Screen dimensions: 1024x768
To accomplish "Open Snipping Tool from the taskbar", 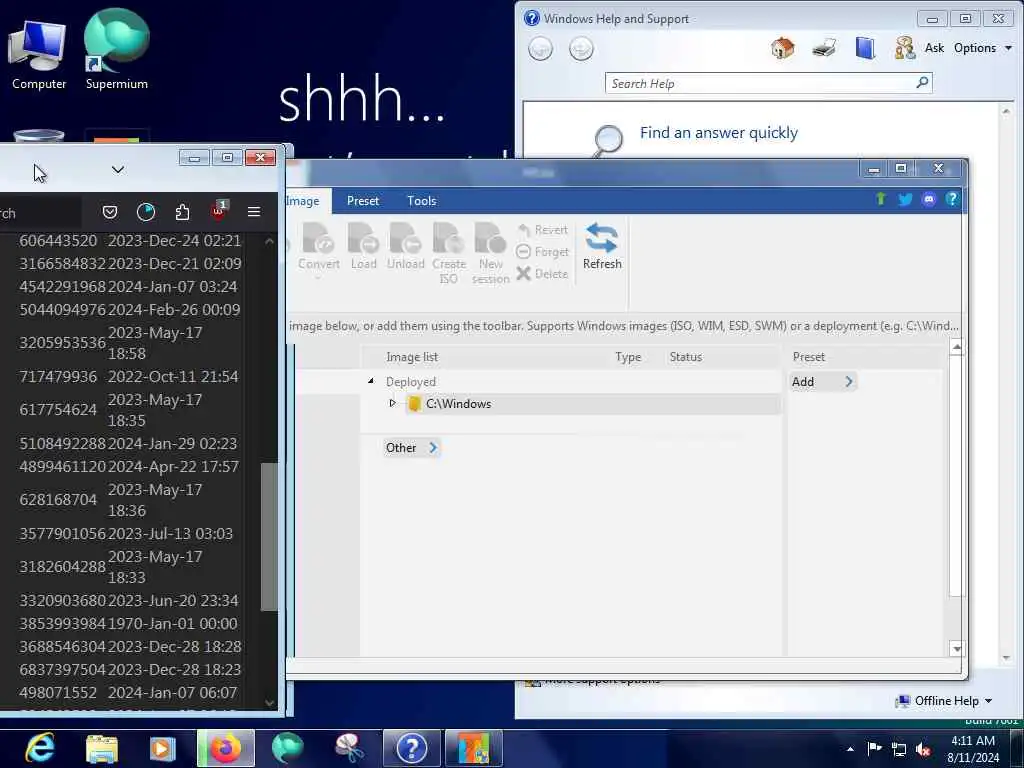I will coord(349,748).
